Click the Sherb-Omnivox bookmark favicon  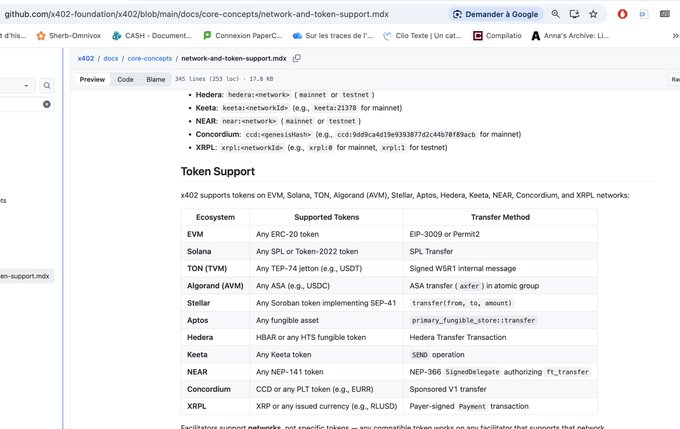coord(41,36)
